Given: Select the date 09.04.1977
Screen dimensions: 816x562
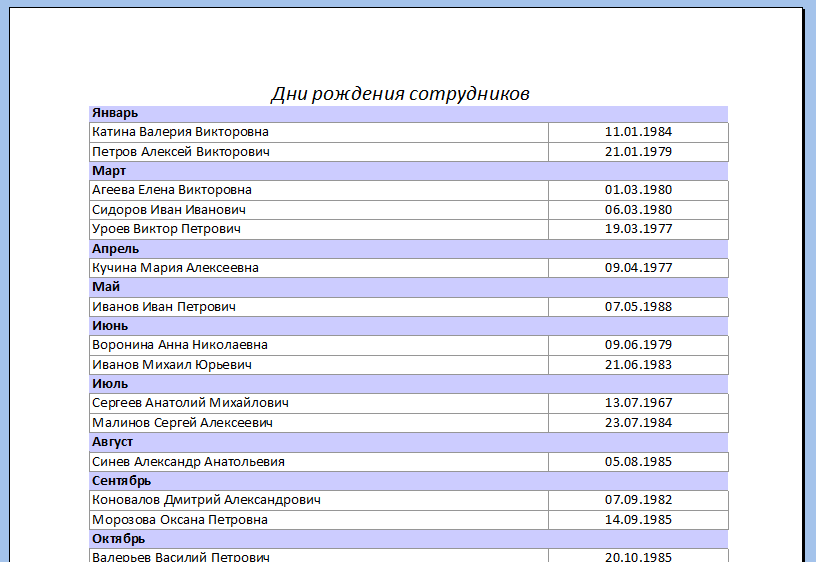Looking at the screenshot, I should pos(638,267).
